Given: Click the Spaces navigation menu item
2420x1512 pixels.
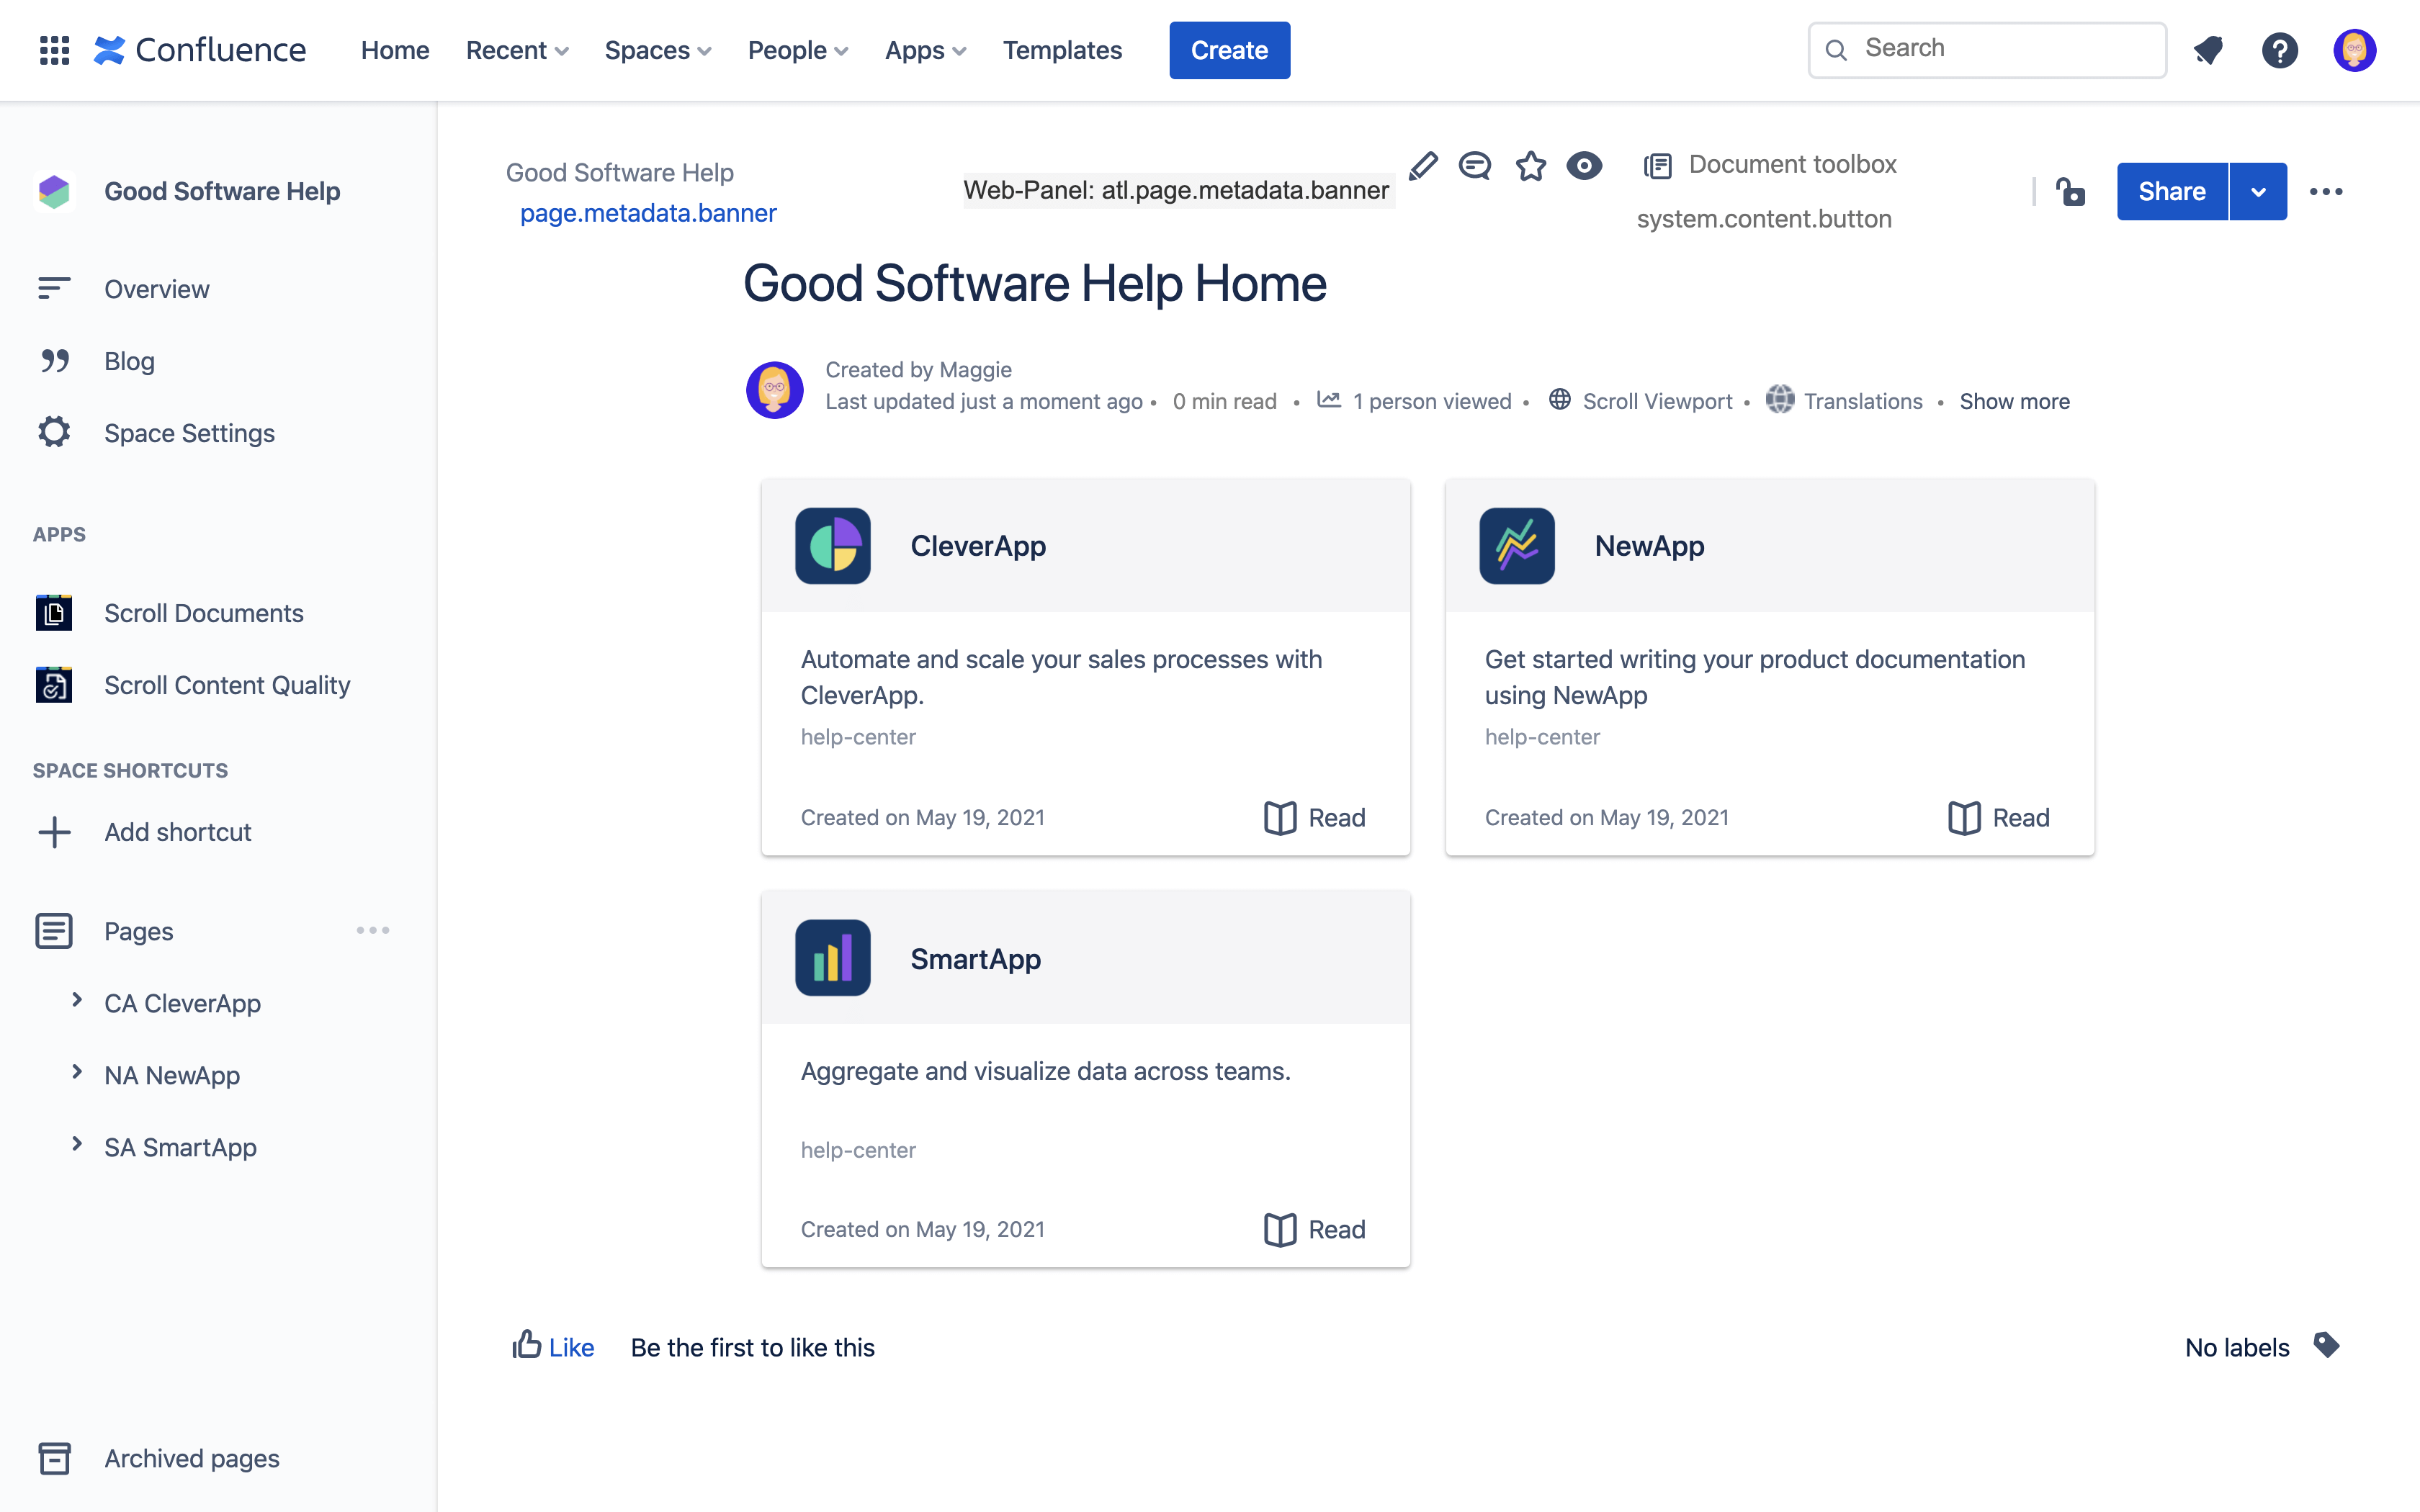Looking at the screenshot, I should coord(657,49).
